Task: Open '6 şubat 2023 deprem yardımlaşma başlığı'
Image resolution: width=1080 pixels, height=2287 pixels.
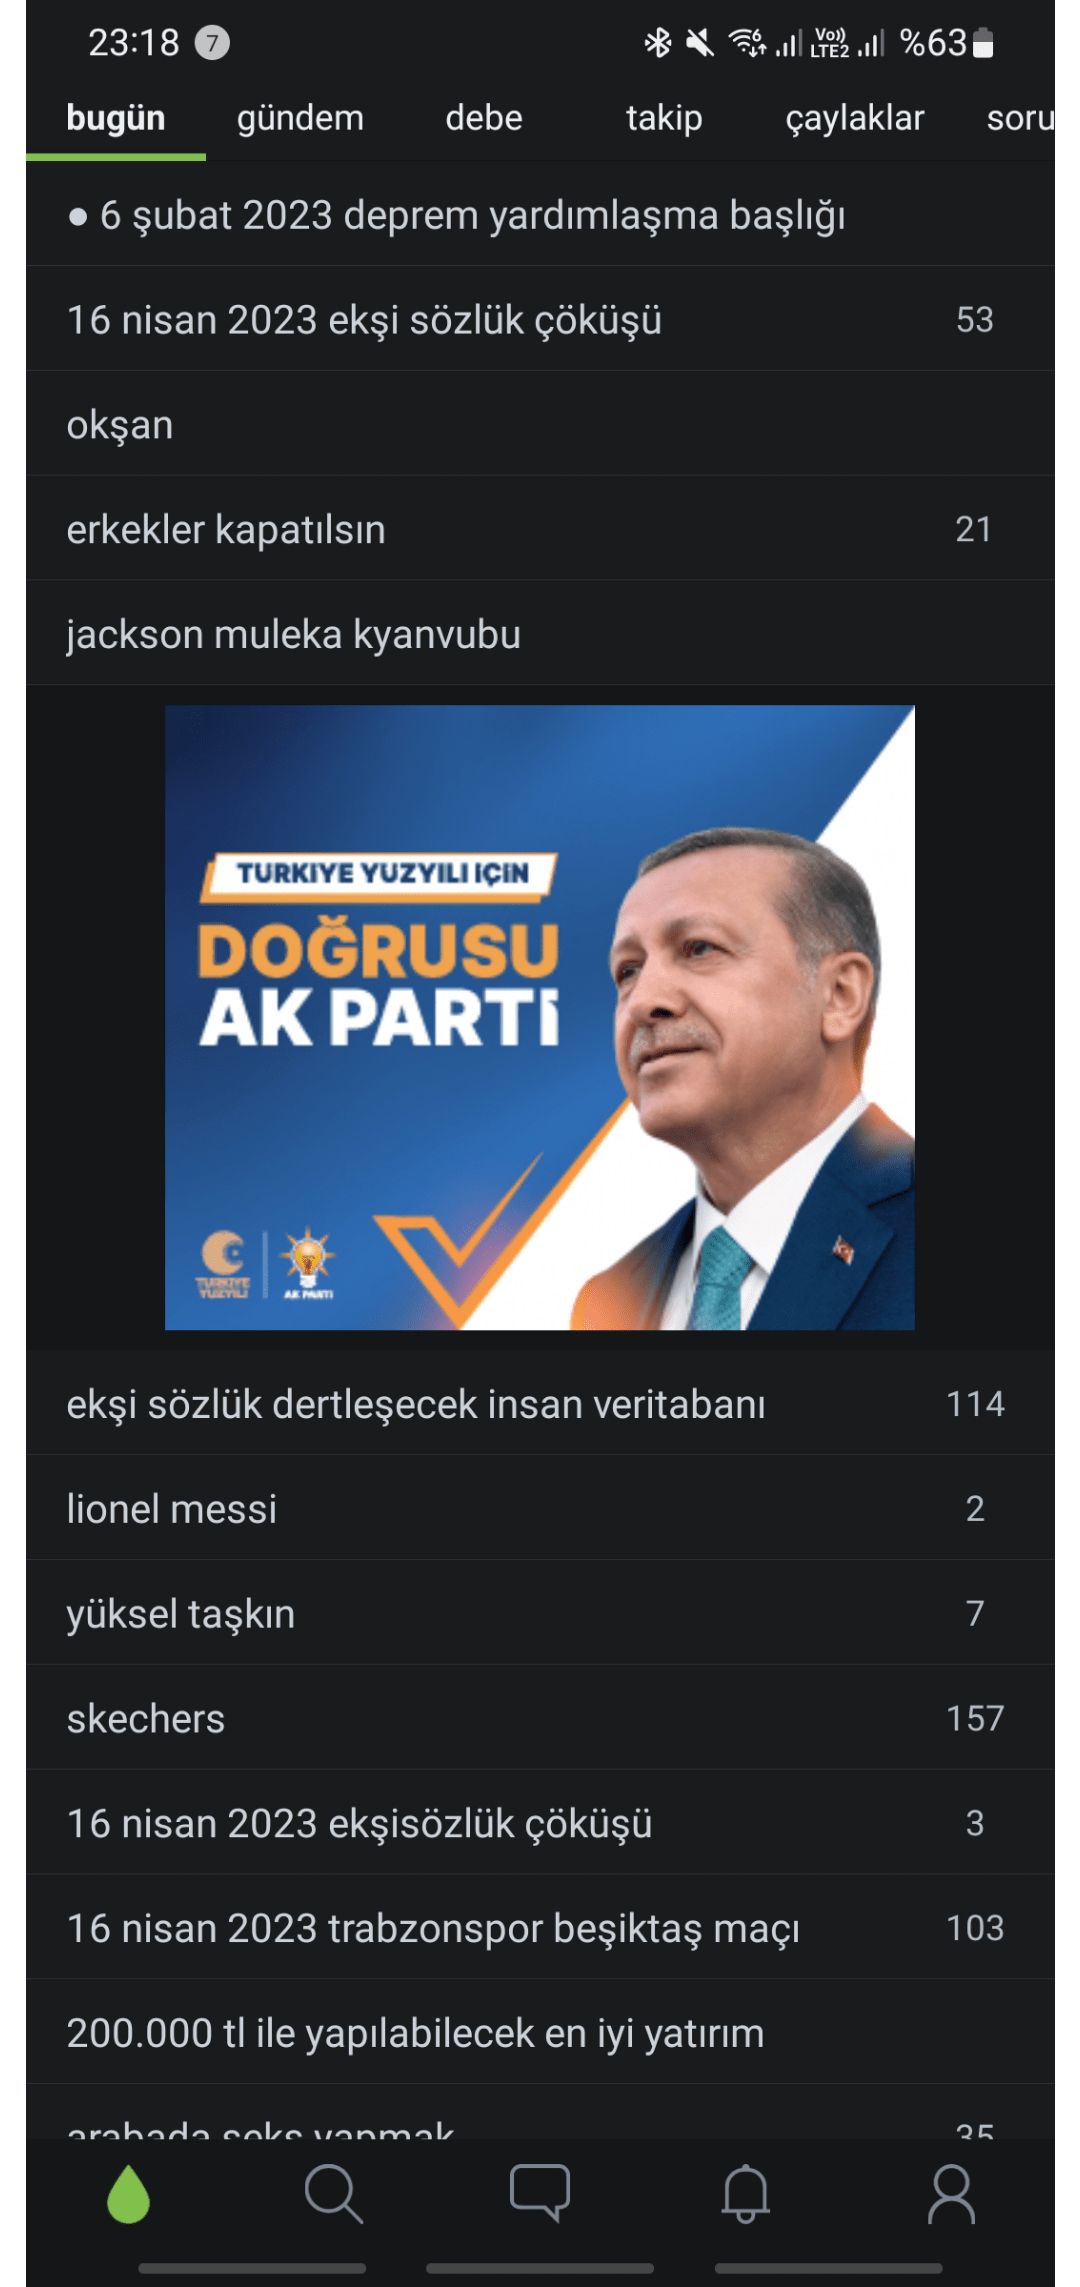Action: [x=540, y=215]
